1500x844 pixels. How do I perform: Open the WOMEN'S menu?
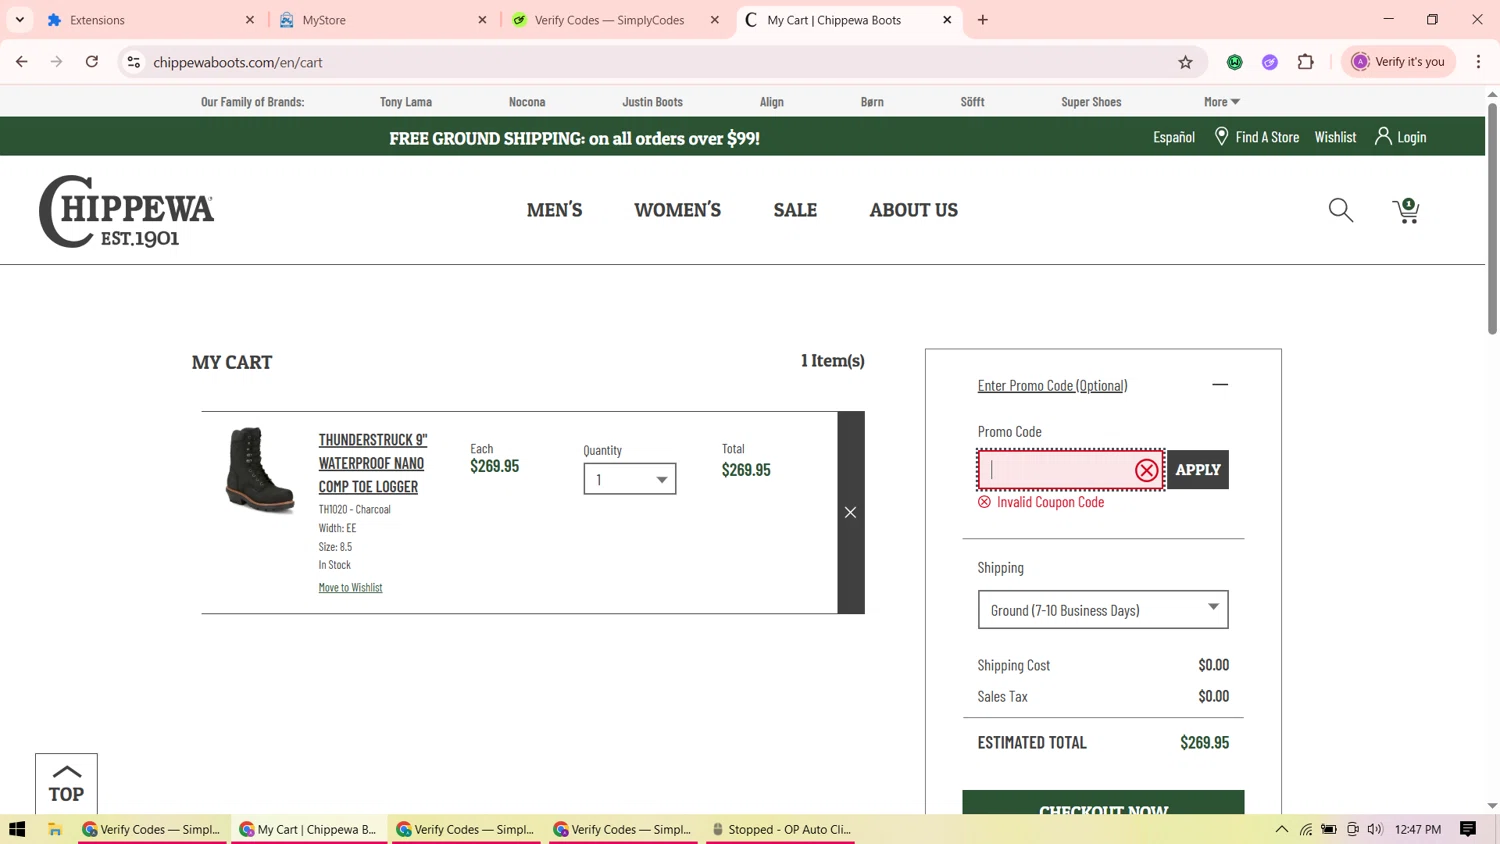click(677, 210)
